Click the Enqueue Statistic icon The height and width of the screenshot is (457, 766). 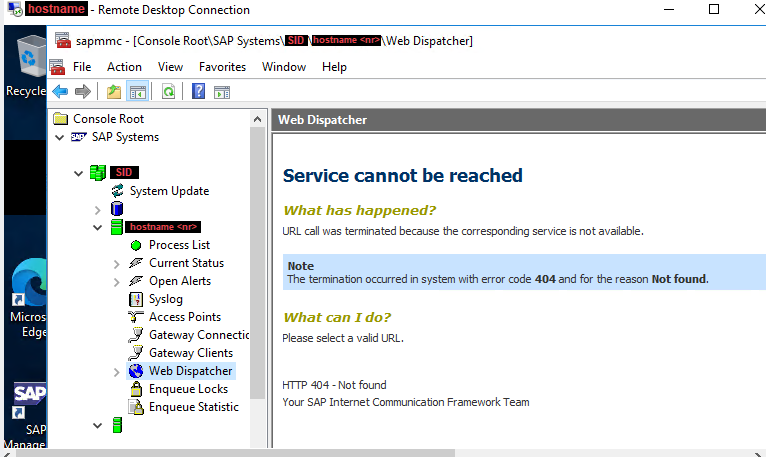click(136, 407)
